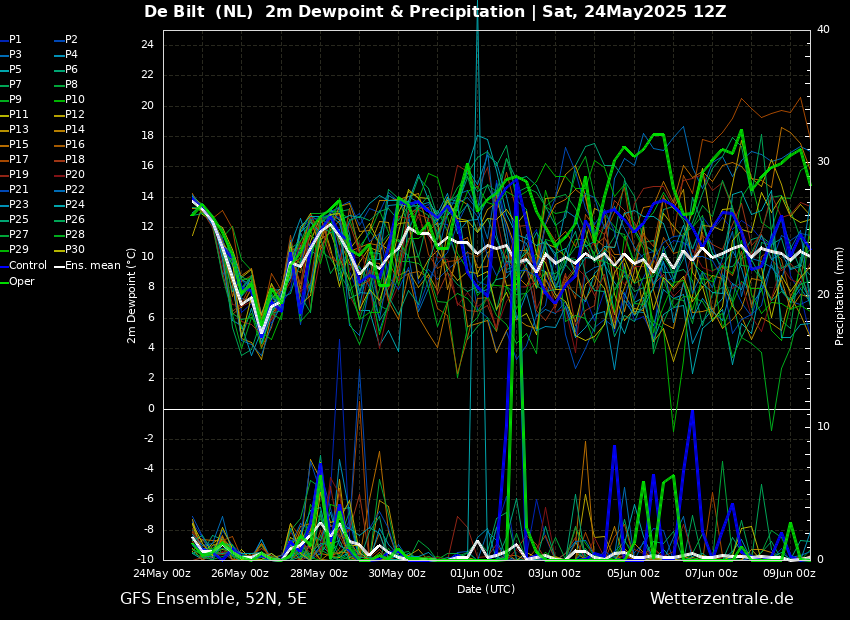Click the Control legend entry
The width and height of the screenshot is (850, 620).
(x=27, y=266)
